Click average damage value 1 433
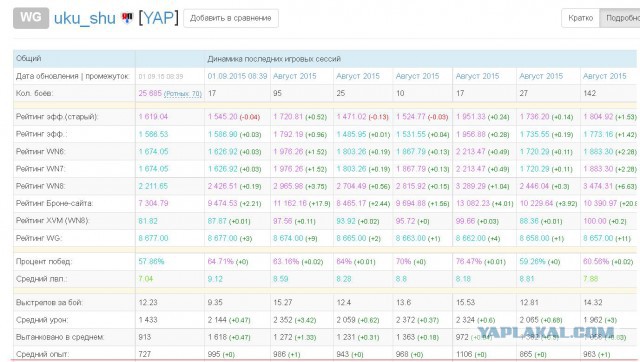640x362 pixels. point(148,320)
